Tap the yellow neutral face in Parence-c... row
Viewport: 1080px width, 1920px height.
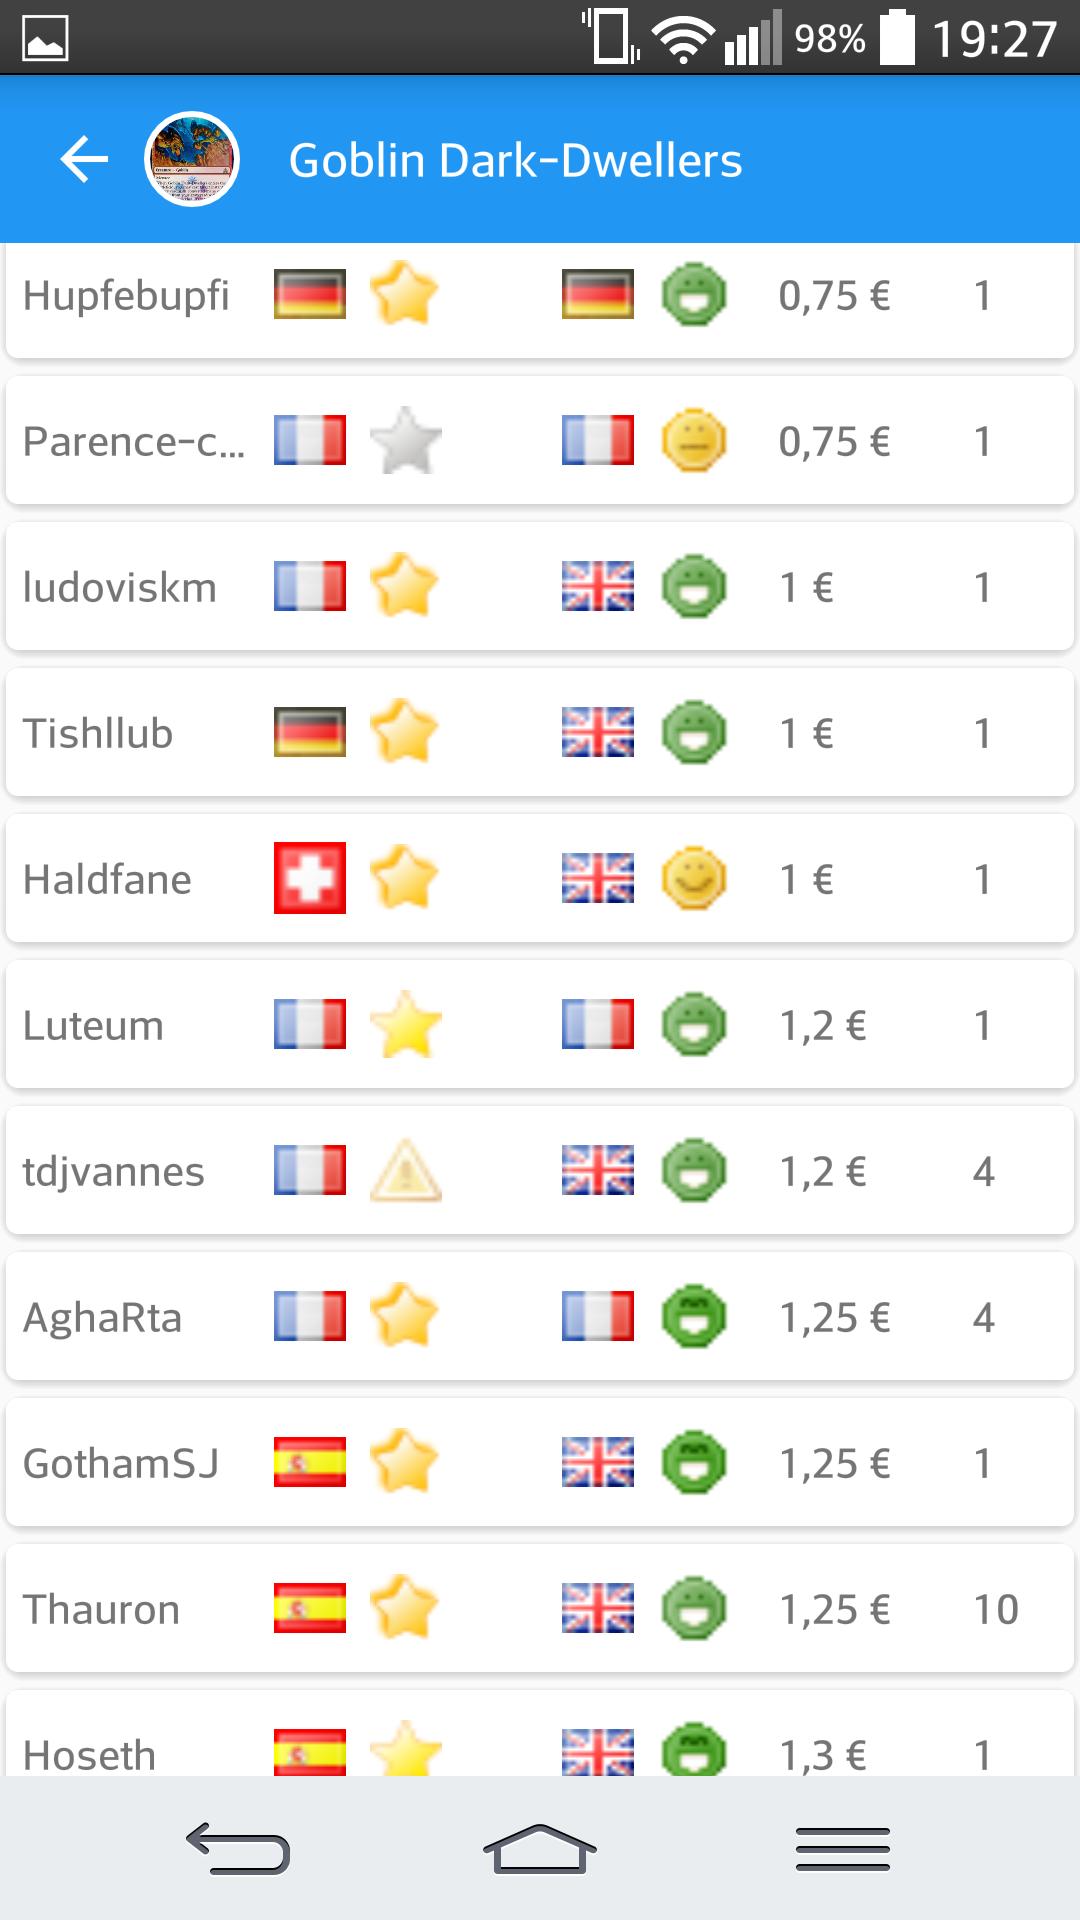(x=694, y=441)
